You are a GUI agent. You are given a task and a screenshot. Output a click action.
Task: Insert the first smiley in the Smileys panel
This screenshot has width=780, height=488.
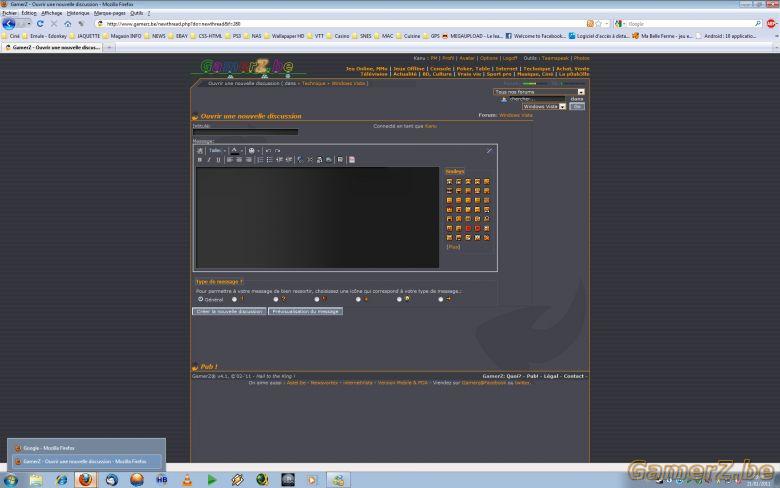(449, 182)
